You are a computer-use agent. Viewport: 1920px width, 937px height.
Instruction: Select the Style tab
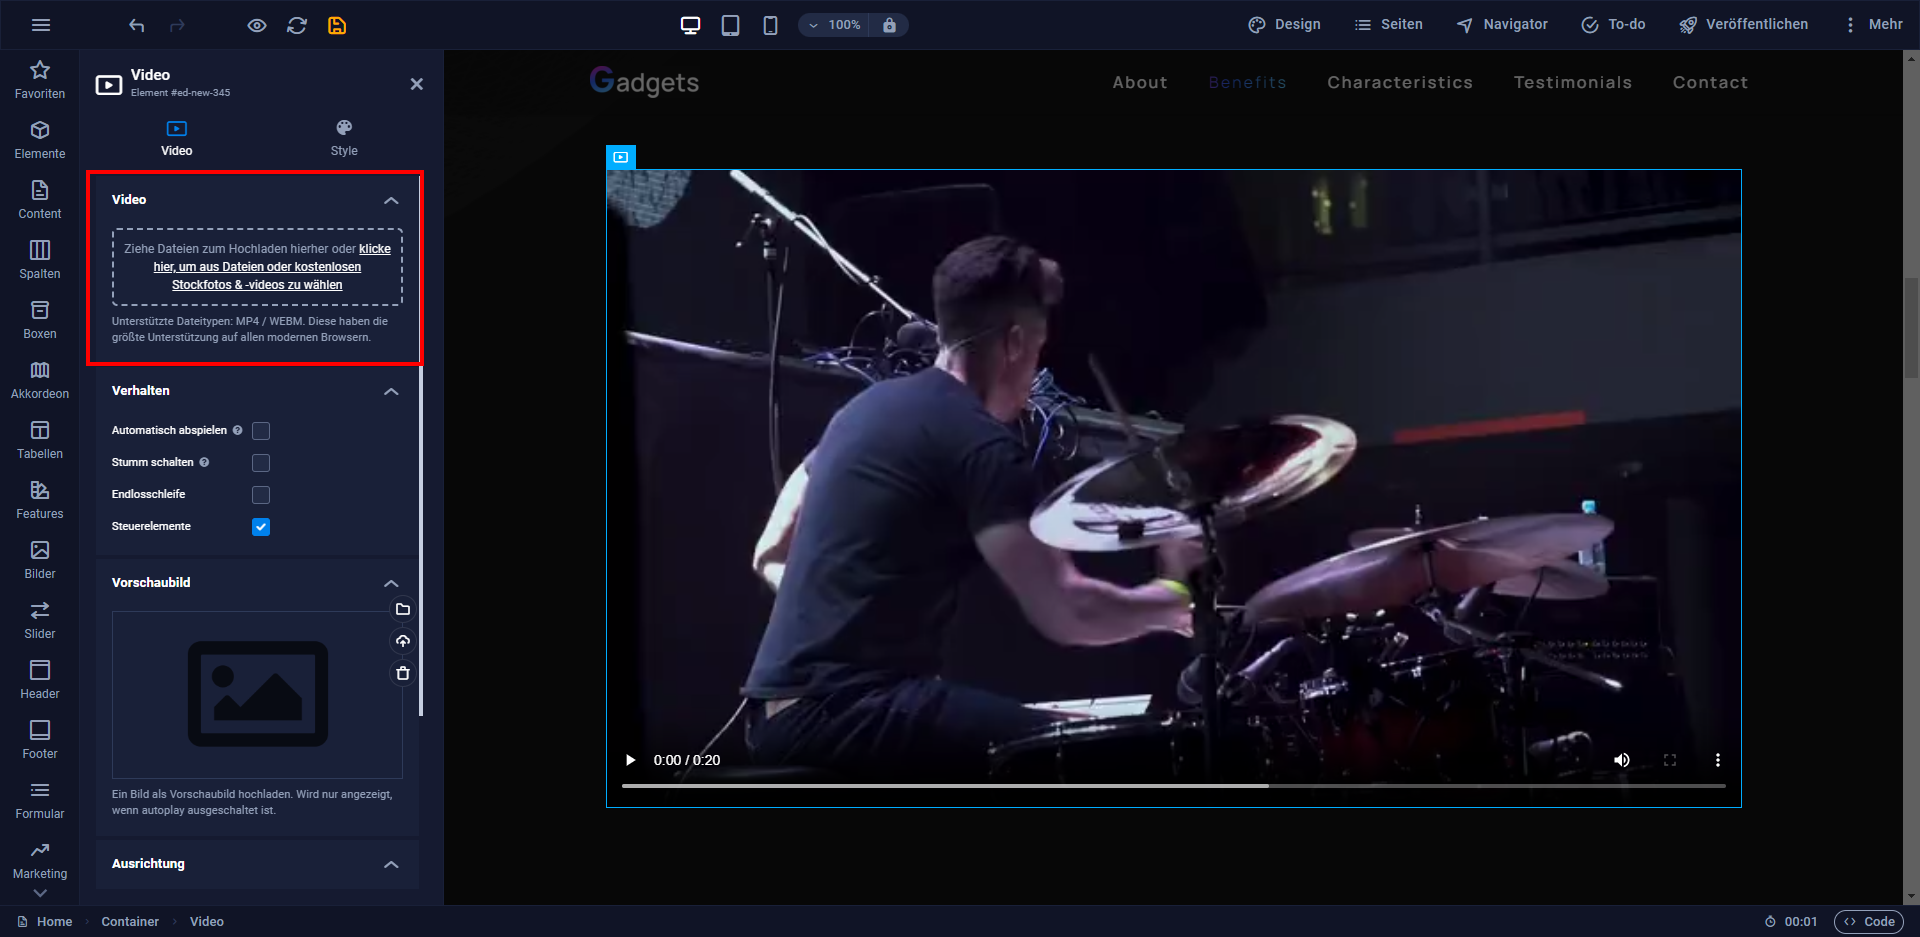click(x=344, y=138)
